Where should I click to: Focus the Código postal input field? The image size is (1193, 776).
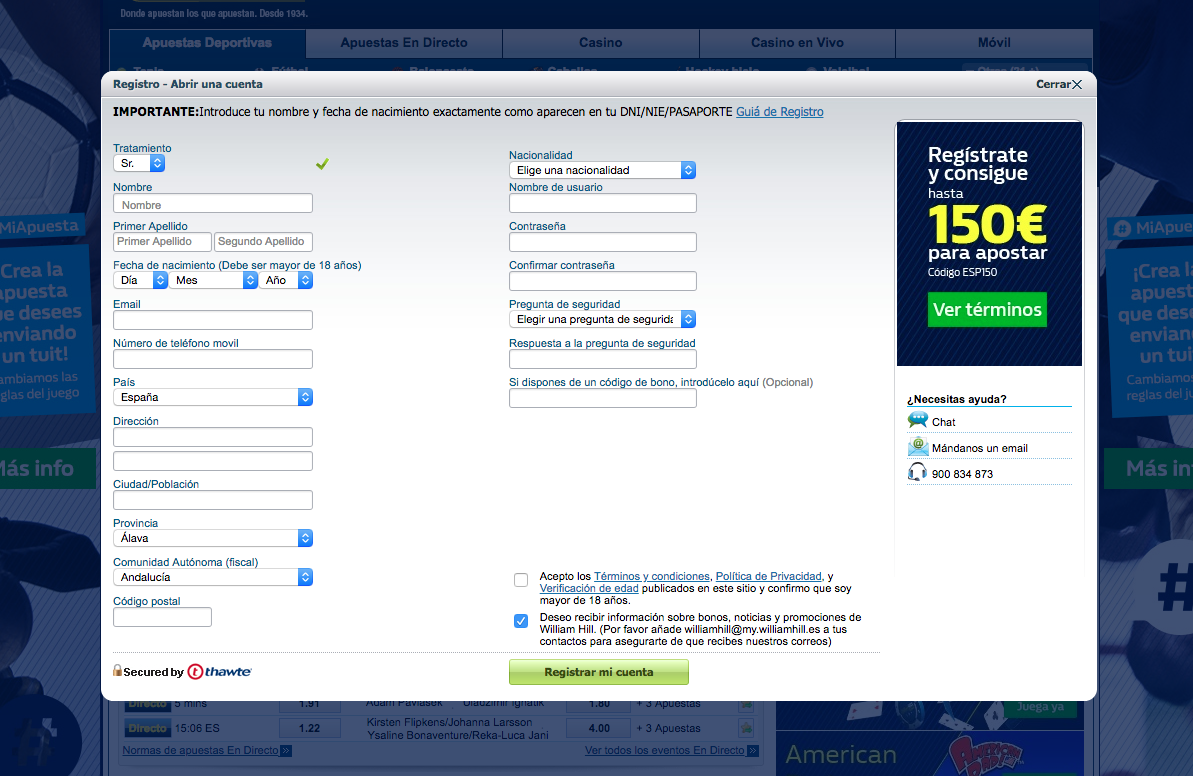pyautogui.click(x=162, y=617)
